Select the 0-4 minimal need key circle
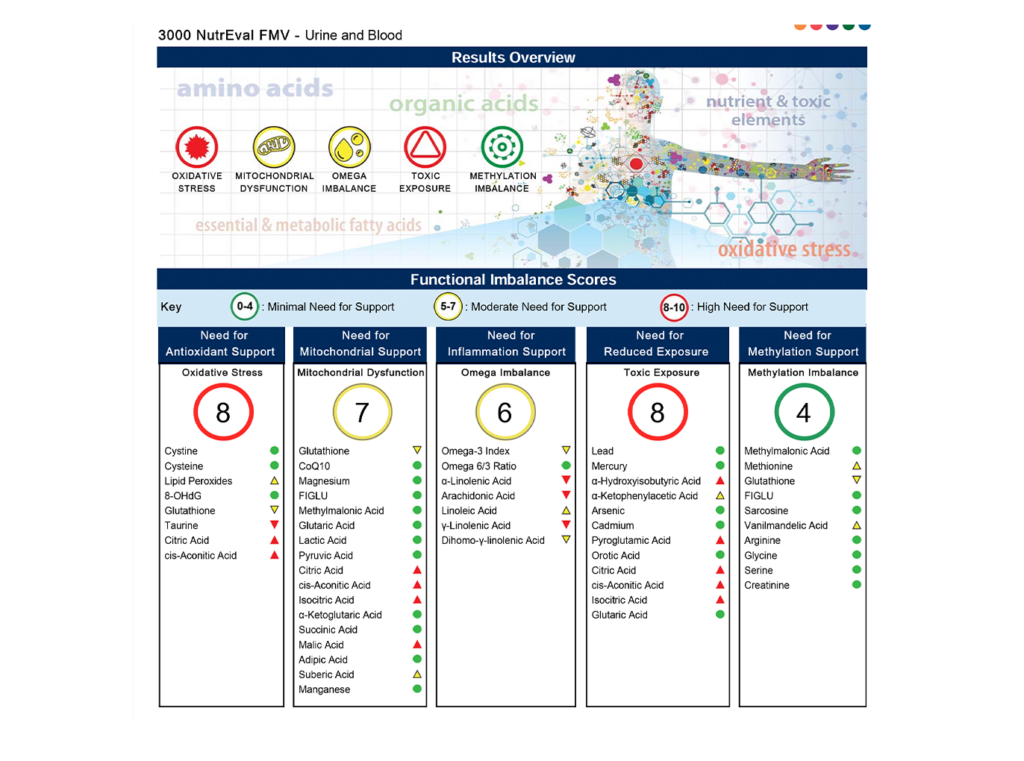1024x761 pixels. [x=245, y=306]
